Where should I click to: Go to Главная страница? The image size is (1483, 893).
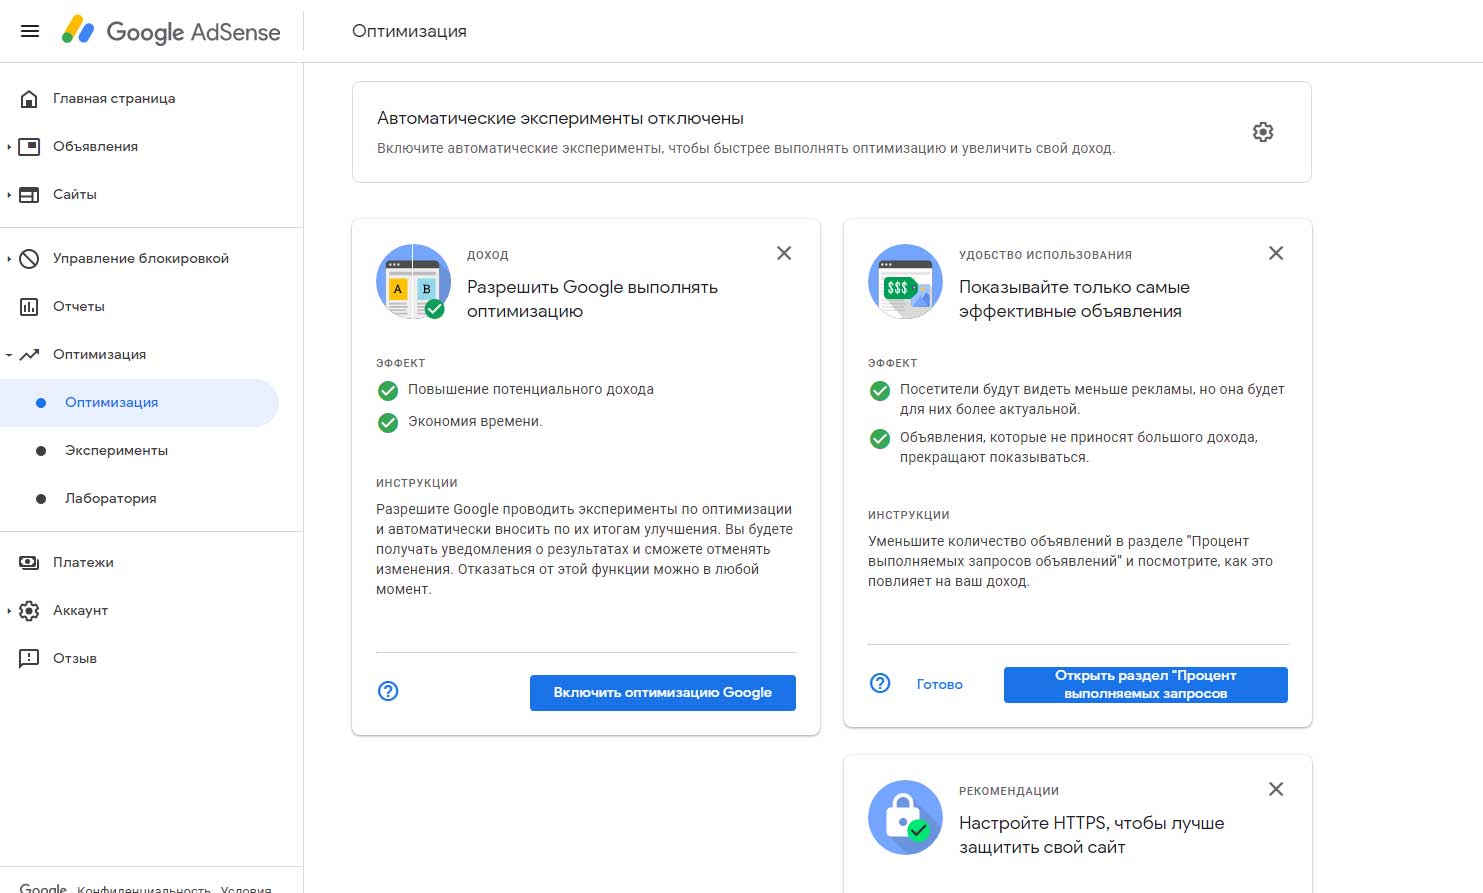(x=114, y=98)
